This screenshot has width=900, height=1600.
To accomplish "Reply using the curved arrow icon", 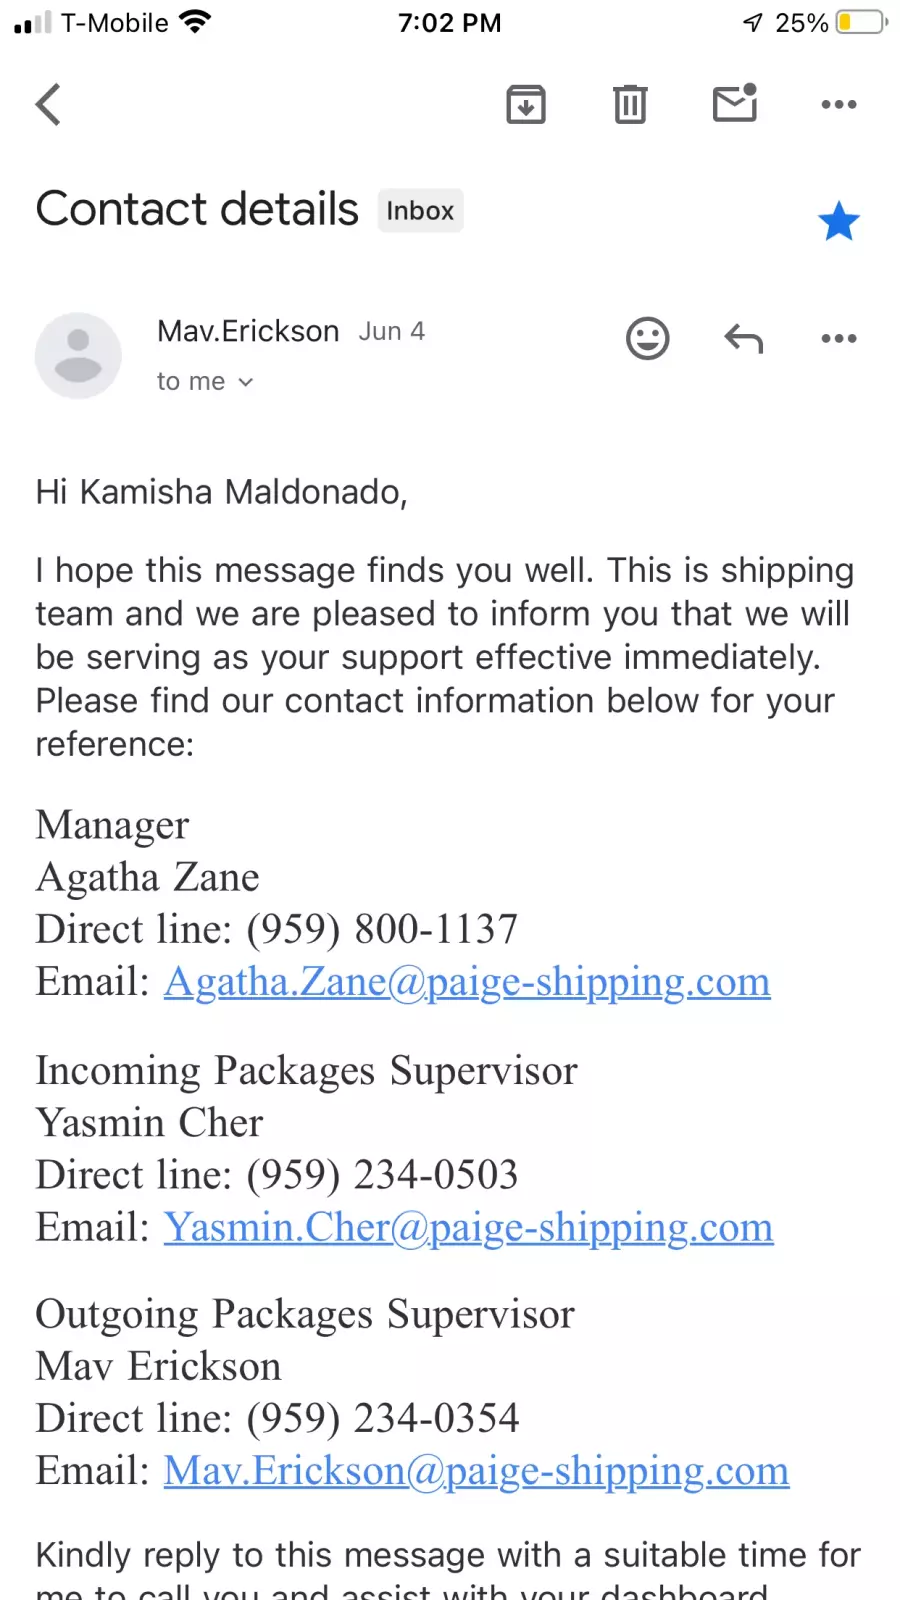I will point(743,339).
